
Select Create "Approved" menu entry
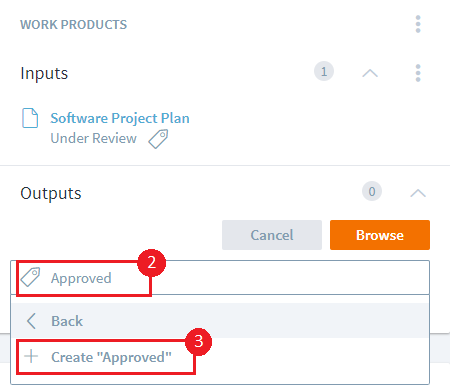click(x=220, y=357)
